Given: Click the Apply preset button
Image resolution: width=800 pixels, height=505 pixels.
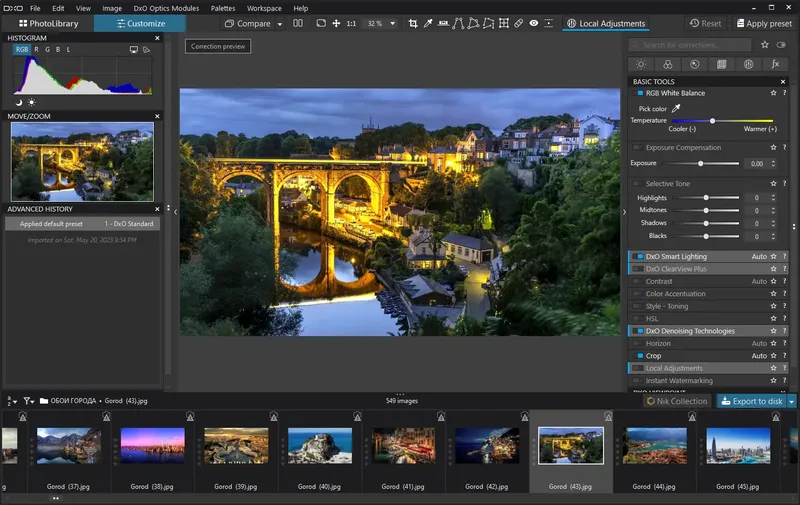Looking at the screenshot, I should [764, 23].
